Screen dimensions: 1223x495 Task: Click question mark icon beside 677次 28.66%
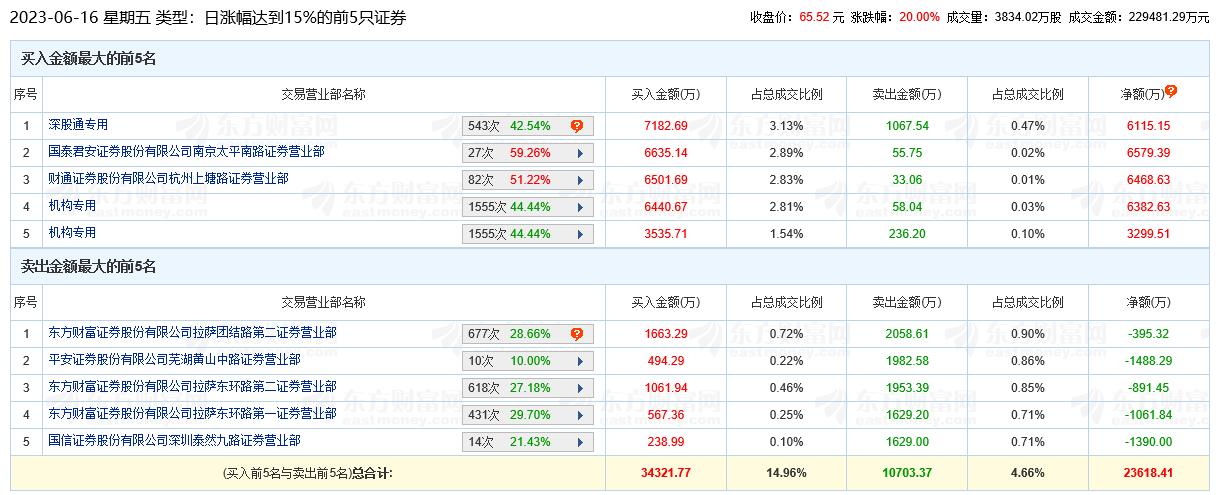(577, 334)
